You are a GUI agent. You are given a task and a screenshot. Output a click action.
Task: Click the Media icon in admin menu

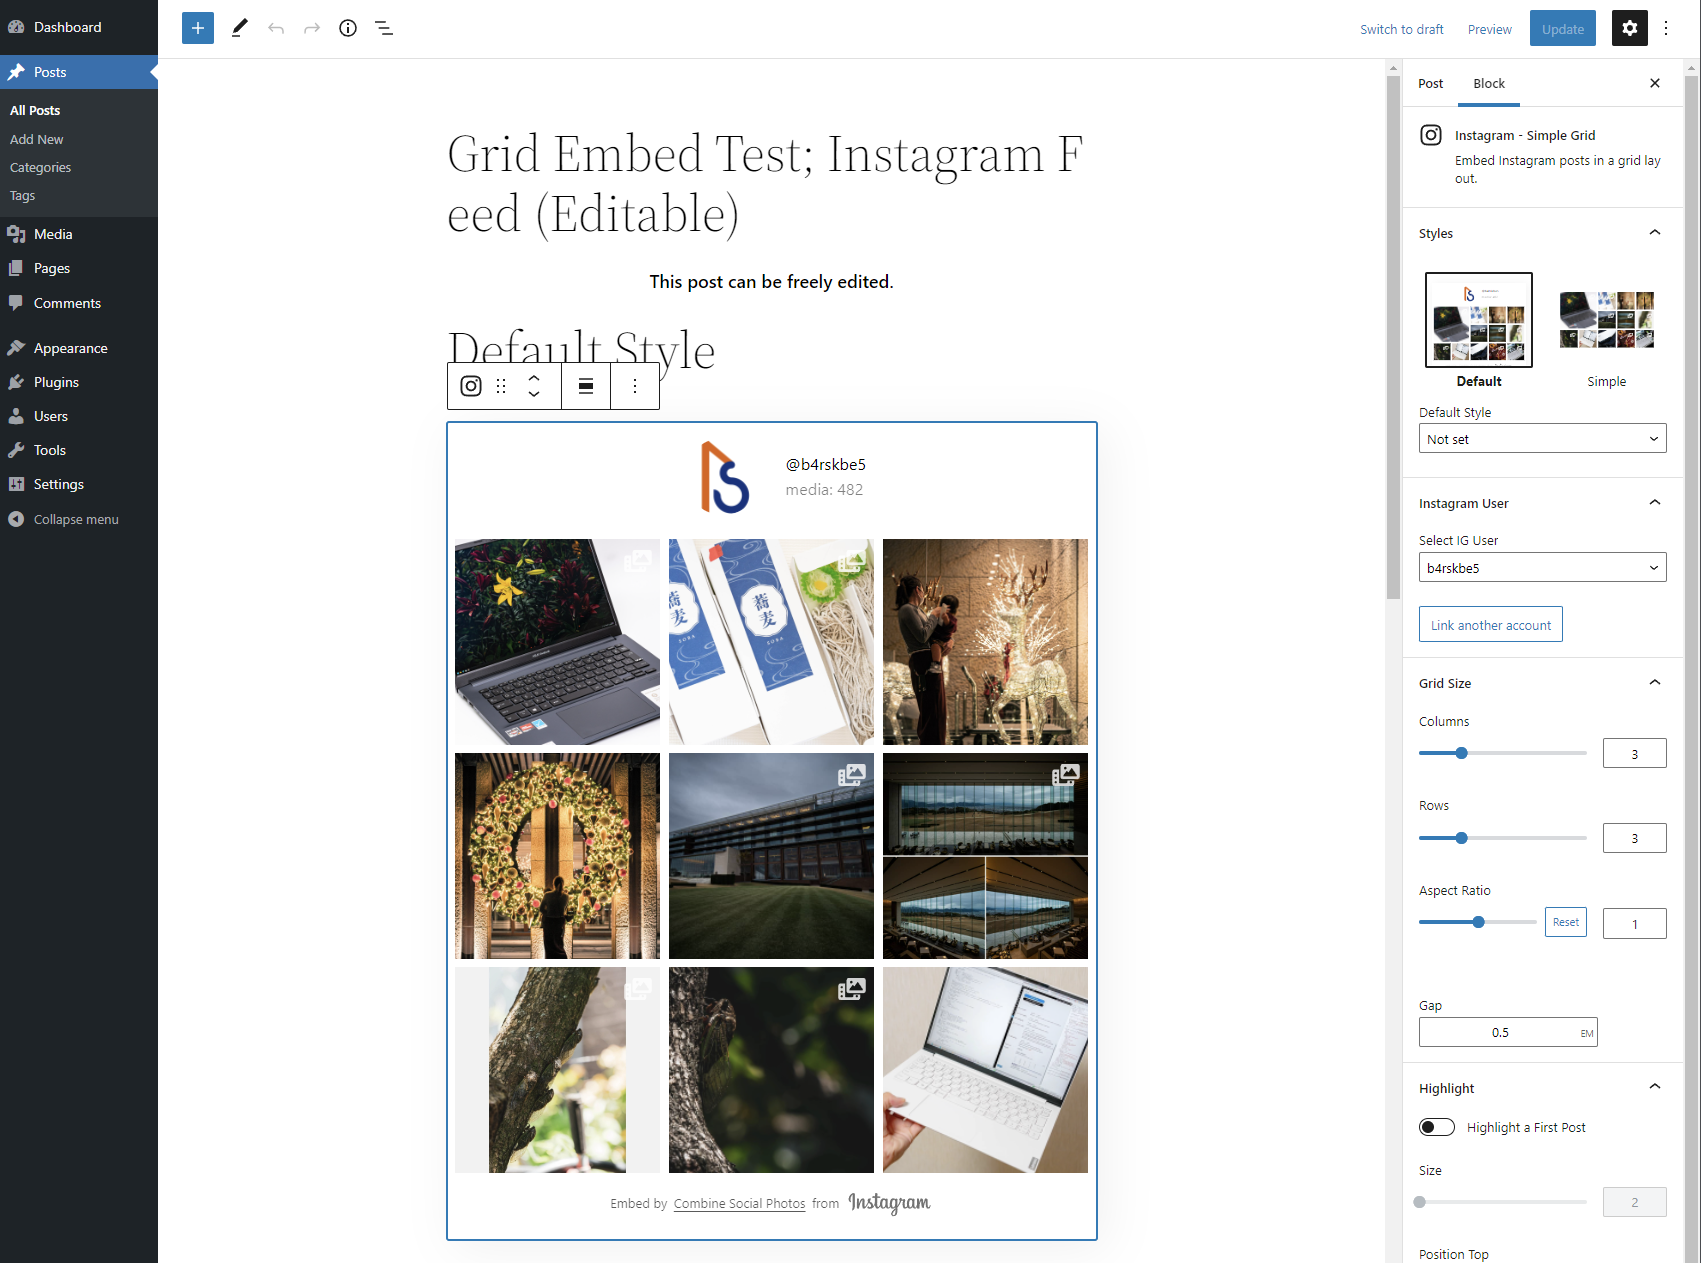coord(16,234)
